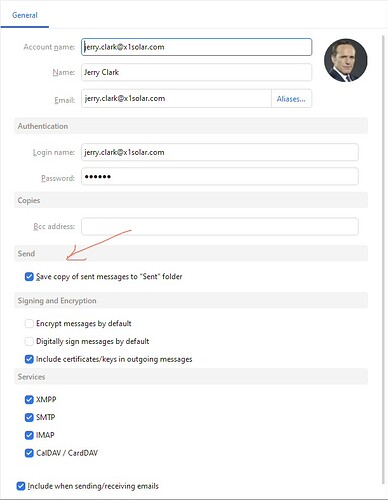Click the Services section header

pyautogui.click(x=191, y=377)
